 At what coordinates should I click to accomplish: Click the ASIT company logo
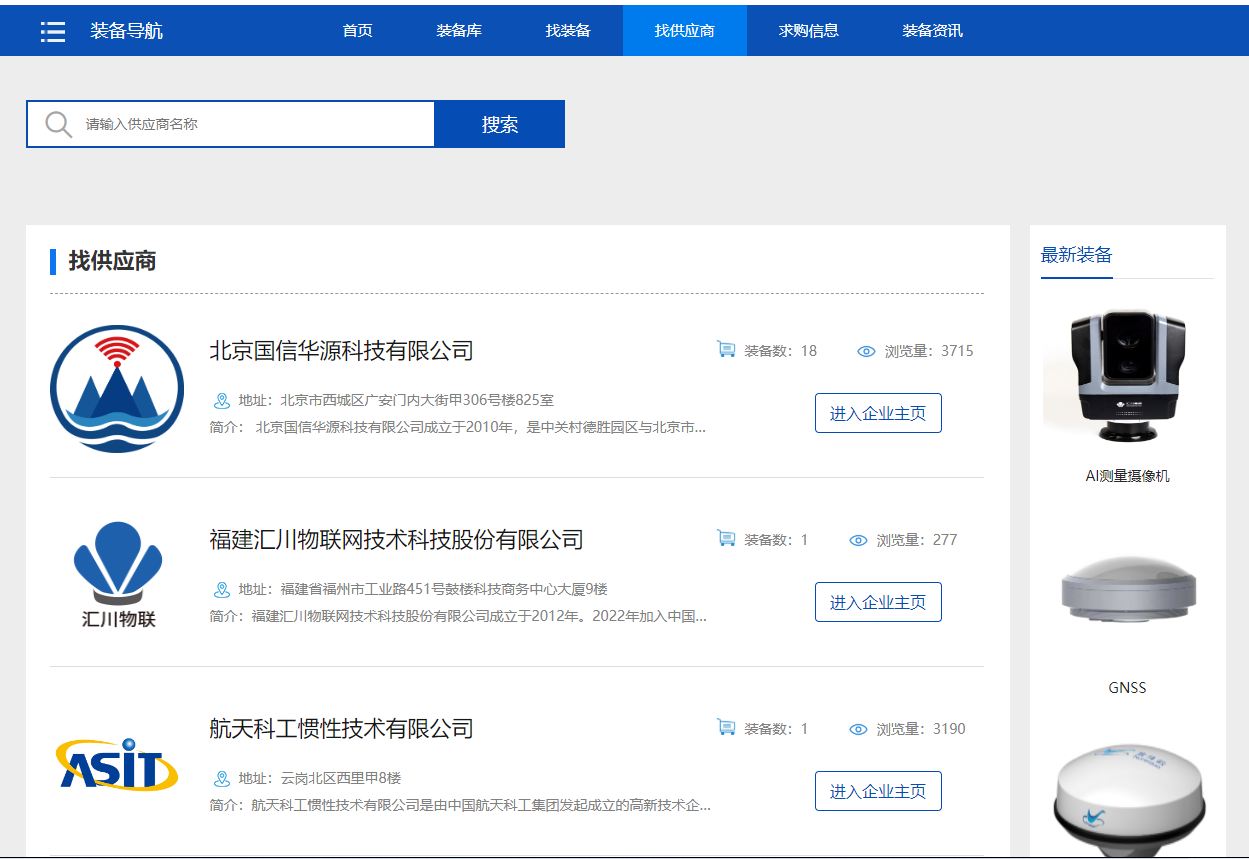[117, 764]
